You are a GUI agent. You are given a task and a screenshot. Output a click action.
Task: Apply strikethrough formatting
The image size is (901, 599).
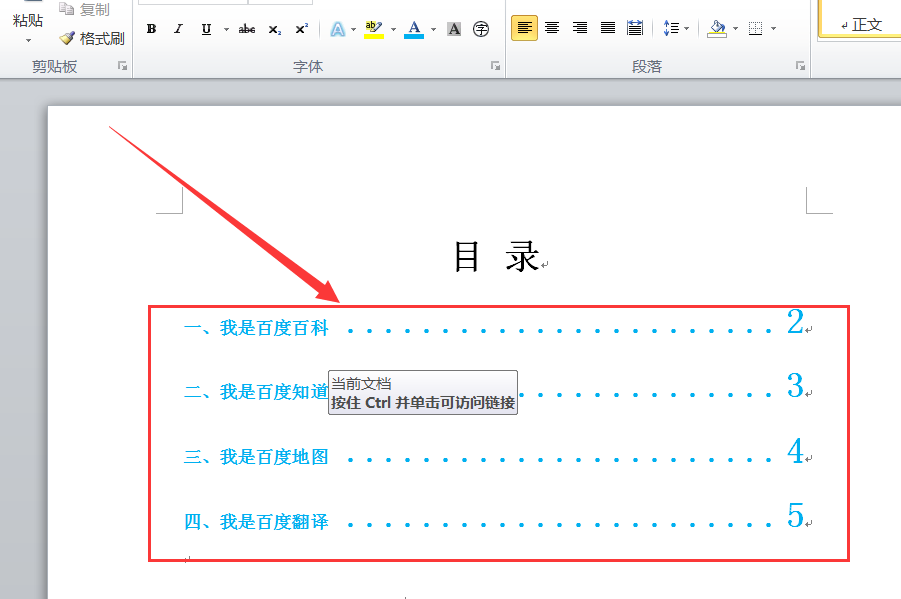click(247, 29)
